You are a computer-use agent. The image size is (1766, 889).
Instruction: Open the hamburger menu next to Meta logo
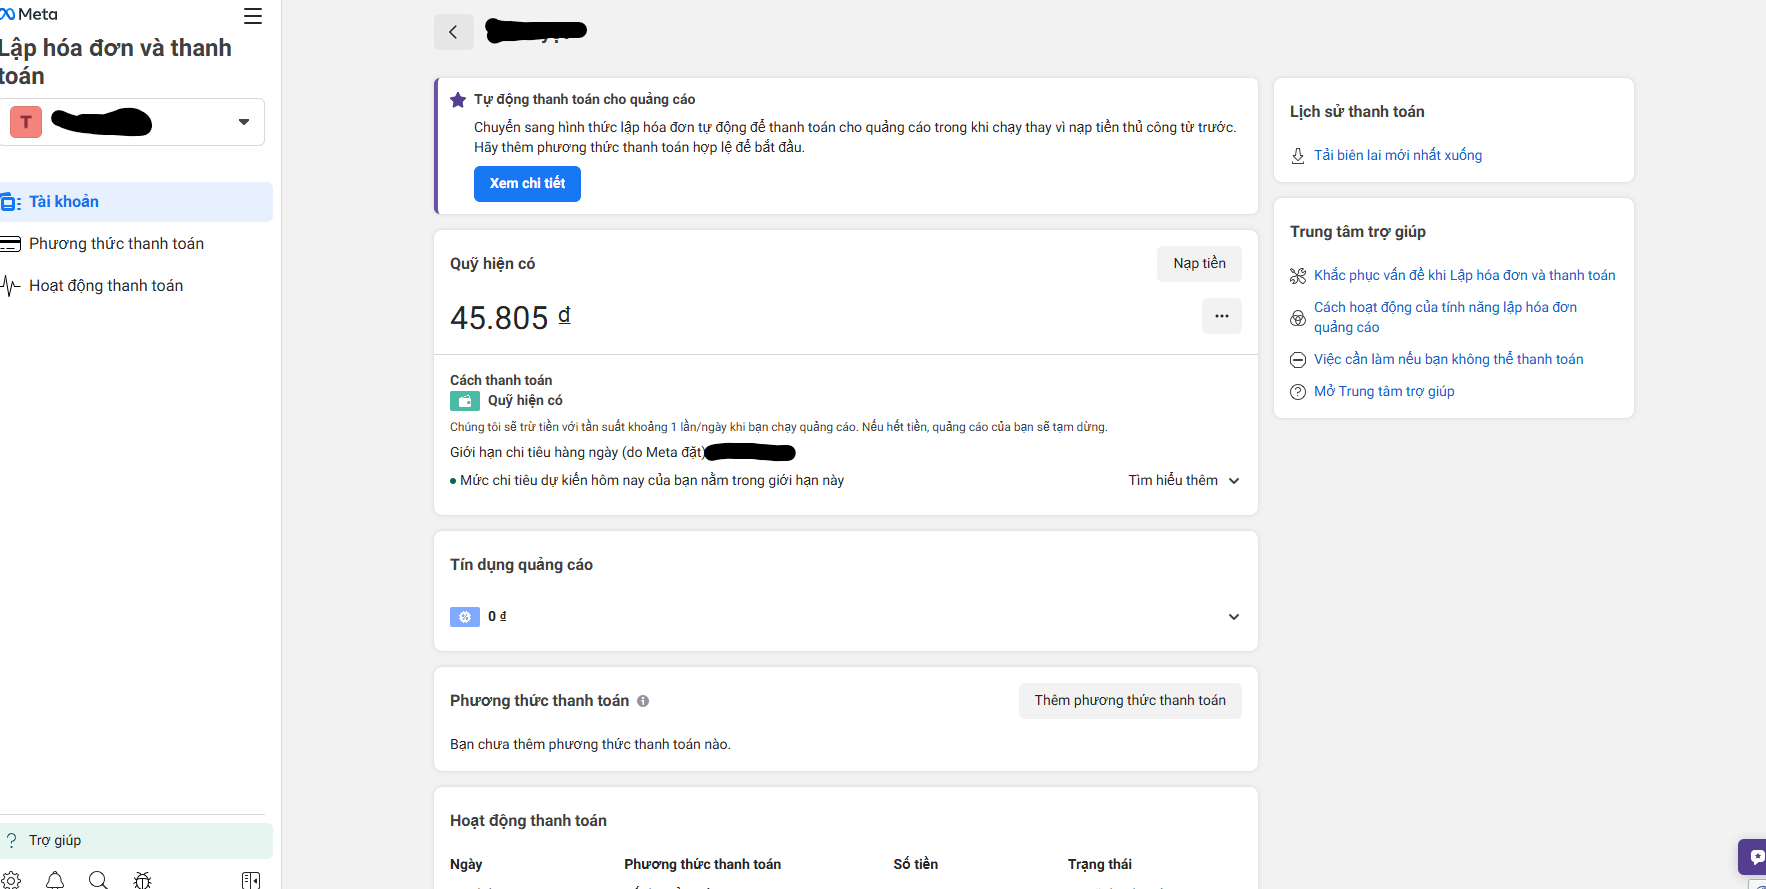coord(253,16)
